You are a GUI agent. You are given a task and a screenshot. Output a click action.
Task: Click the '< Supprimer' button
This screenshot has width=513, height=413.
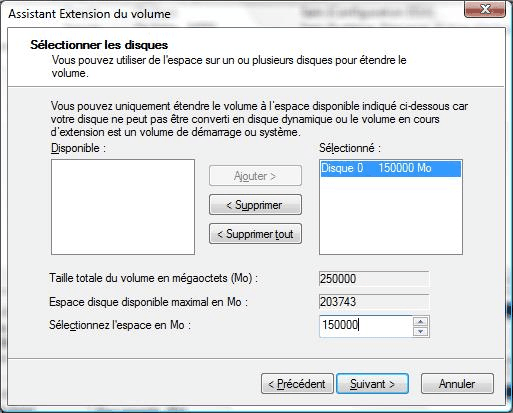(x=255, y=205)
